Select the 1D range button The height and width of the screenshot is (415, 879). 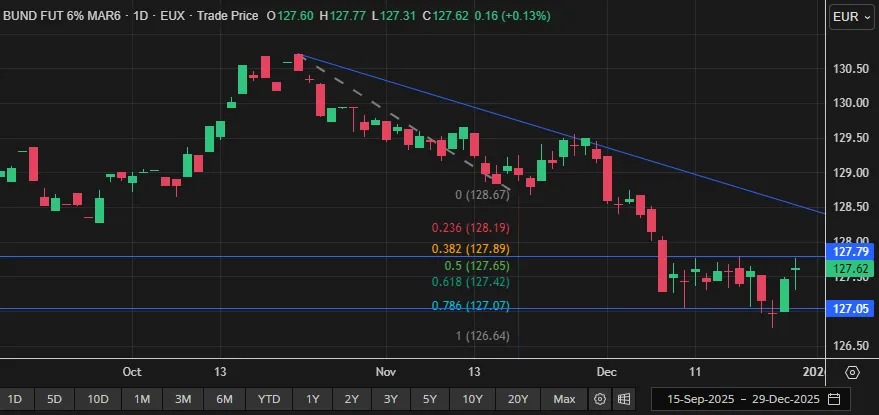pos(16,399)
